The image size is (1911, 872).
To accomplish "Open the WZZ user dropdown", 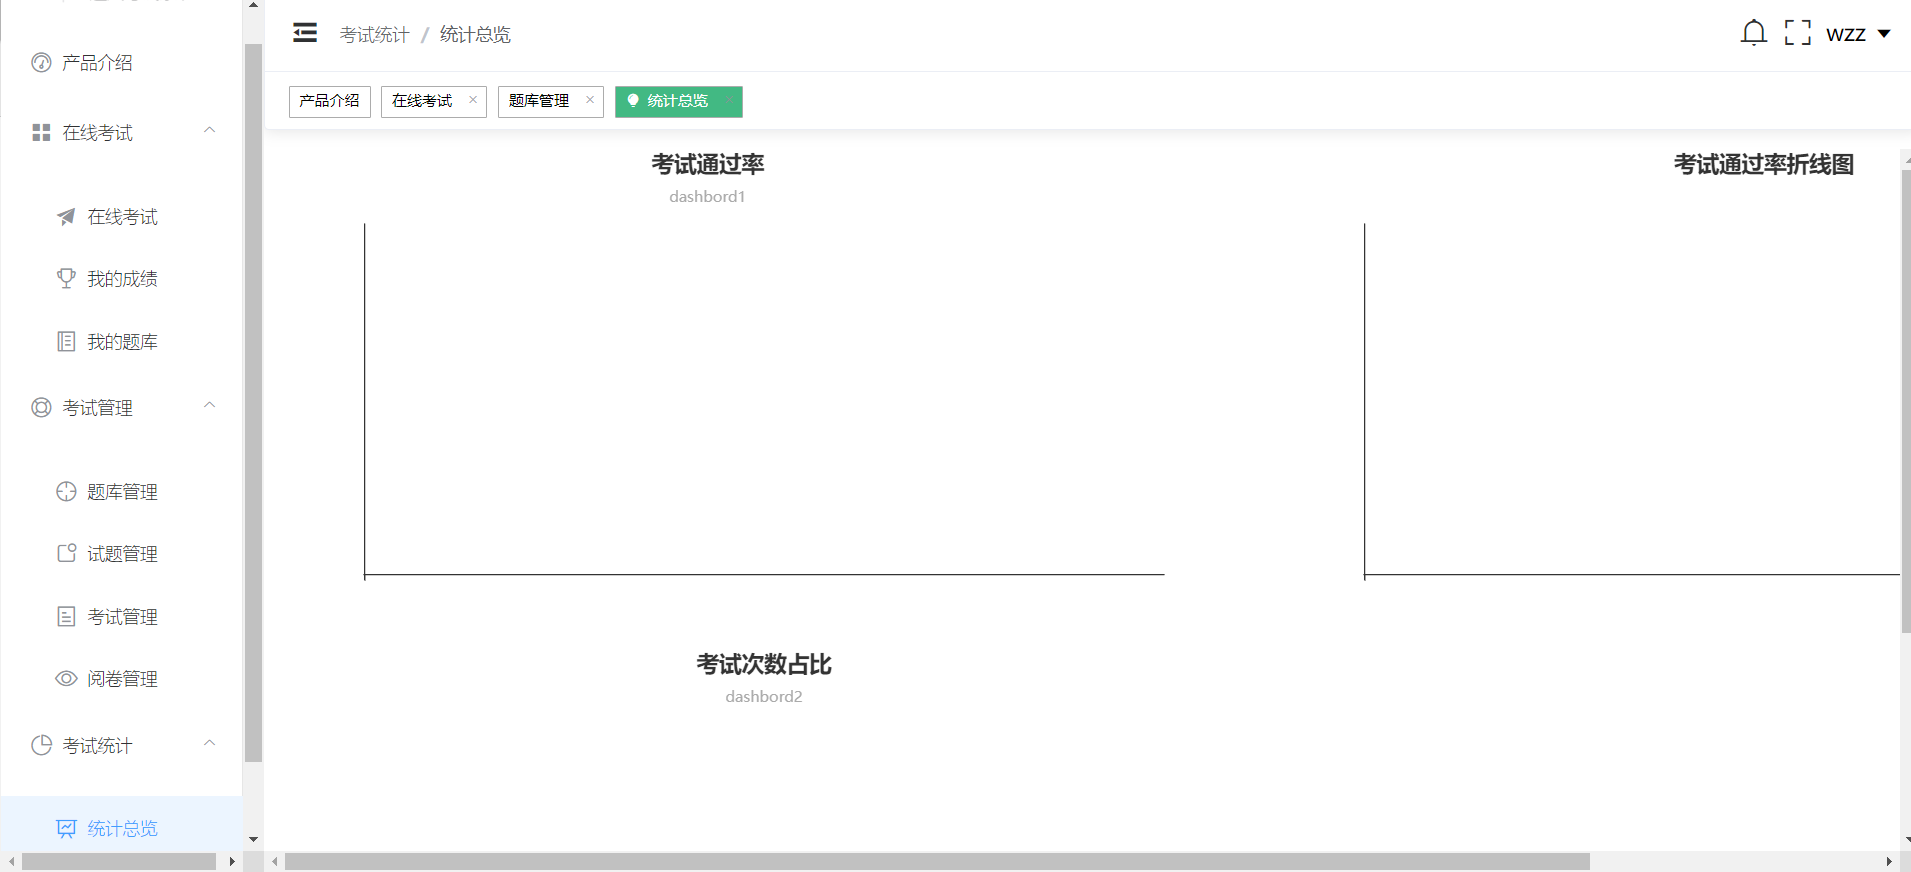I will 1858,34.
